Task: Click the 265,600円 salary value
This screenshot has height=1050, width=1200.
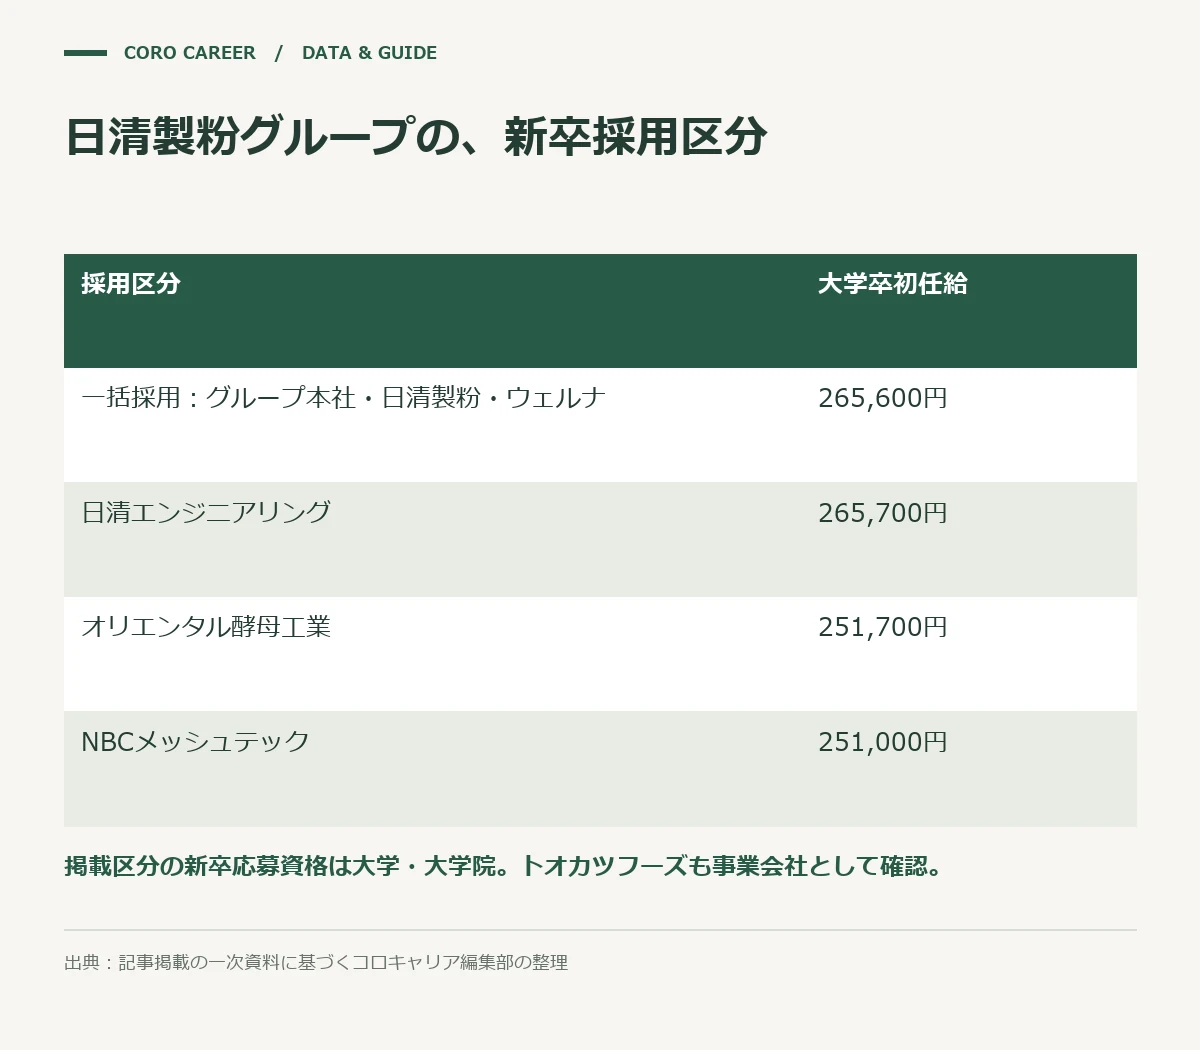Action: click(x=883, y=398)
